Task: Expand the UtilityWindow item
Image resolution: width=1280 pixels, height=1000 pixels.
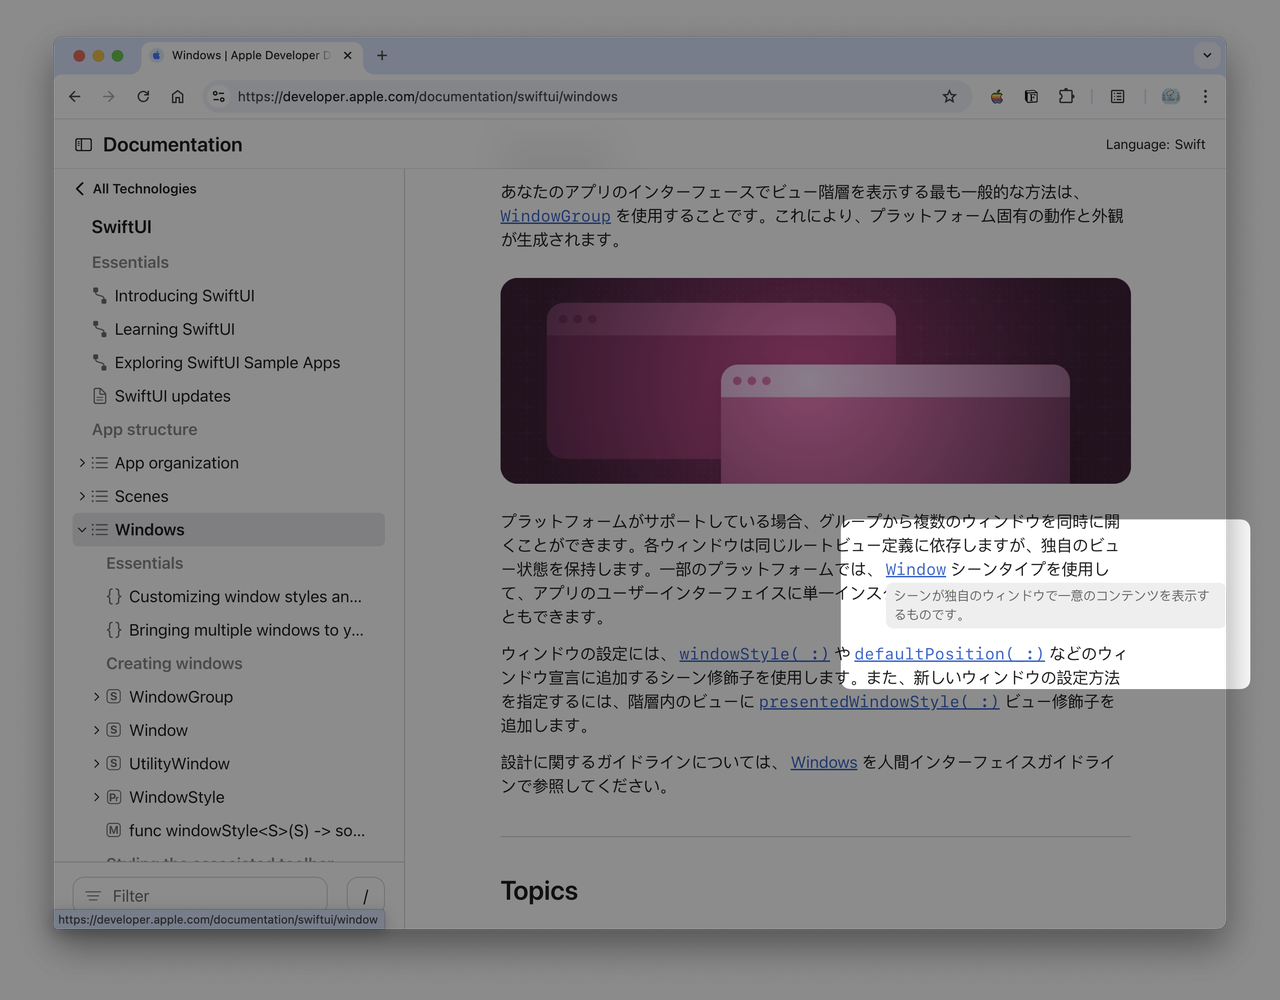Action: pyautogui.click(x=96, y=764)
